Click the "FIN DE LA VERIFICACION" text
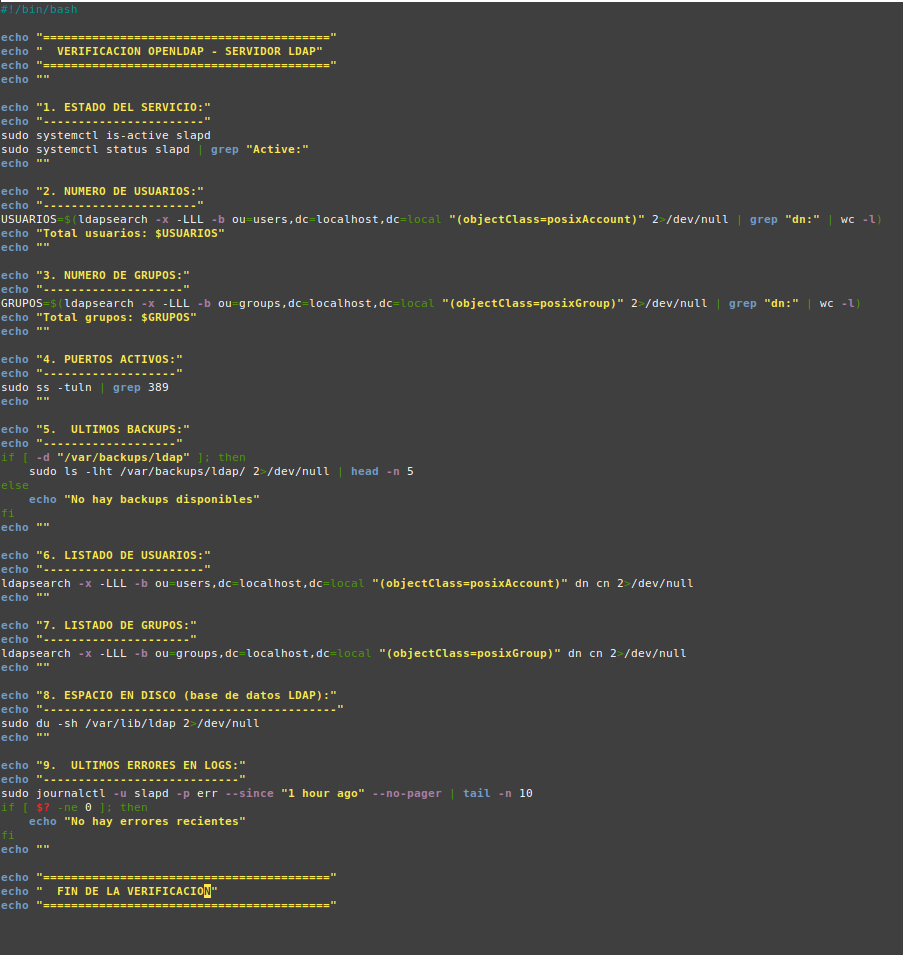The width and height of the screenshot is (903, 955). pyautogui.click(x=136, y=891)
